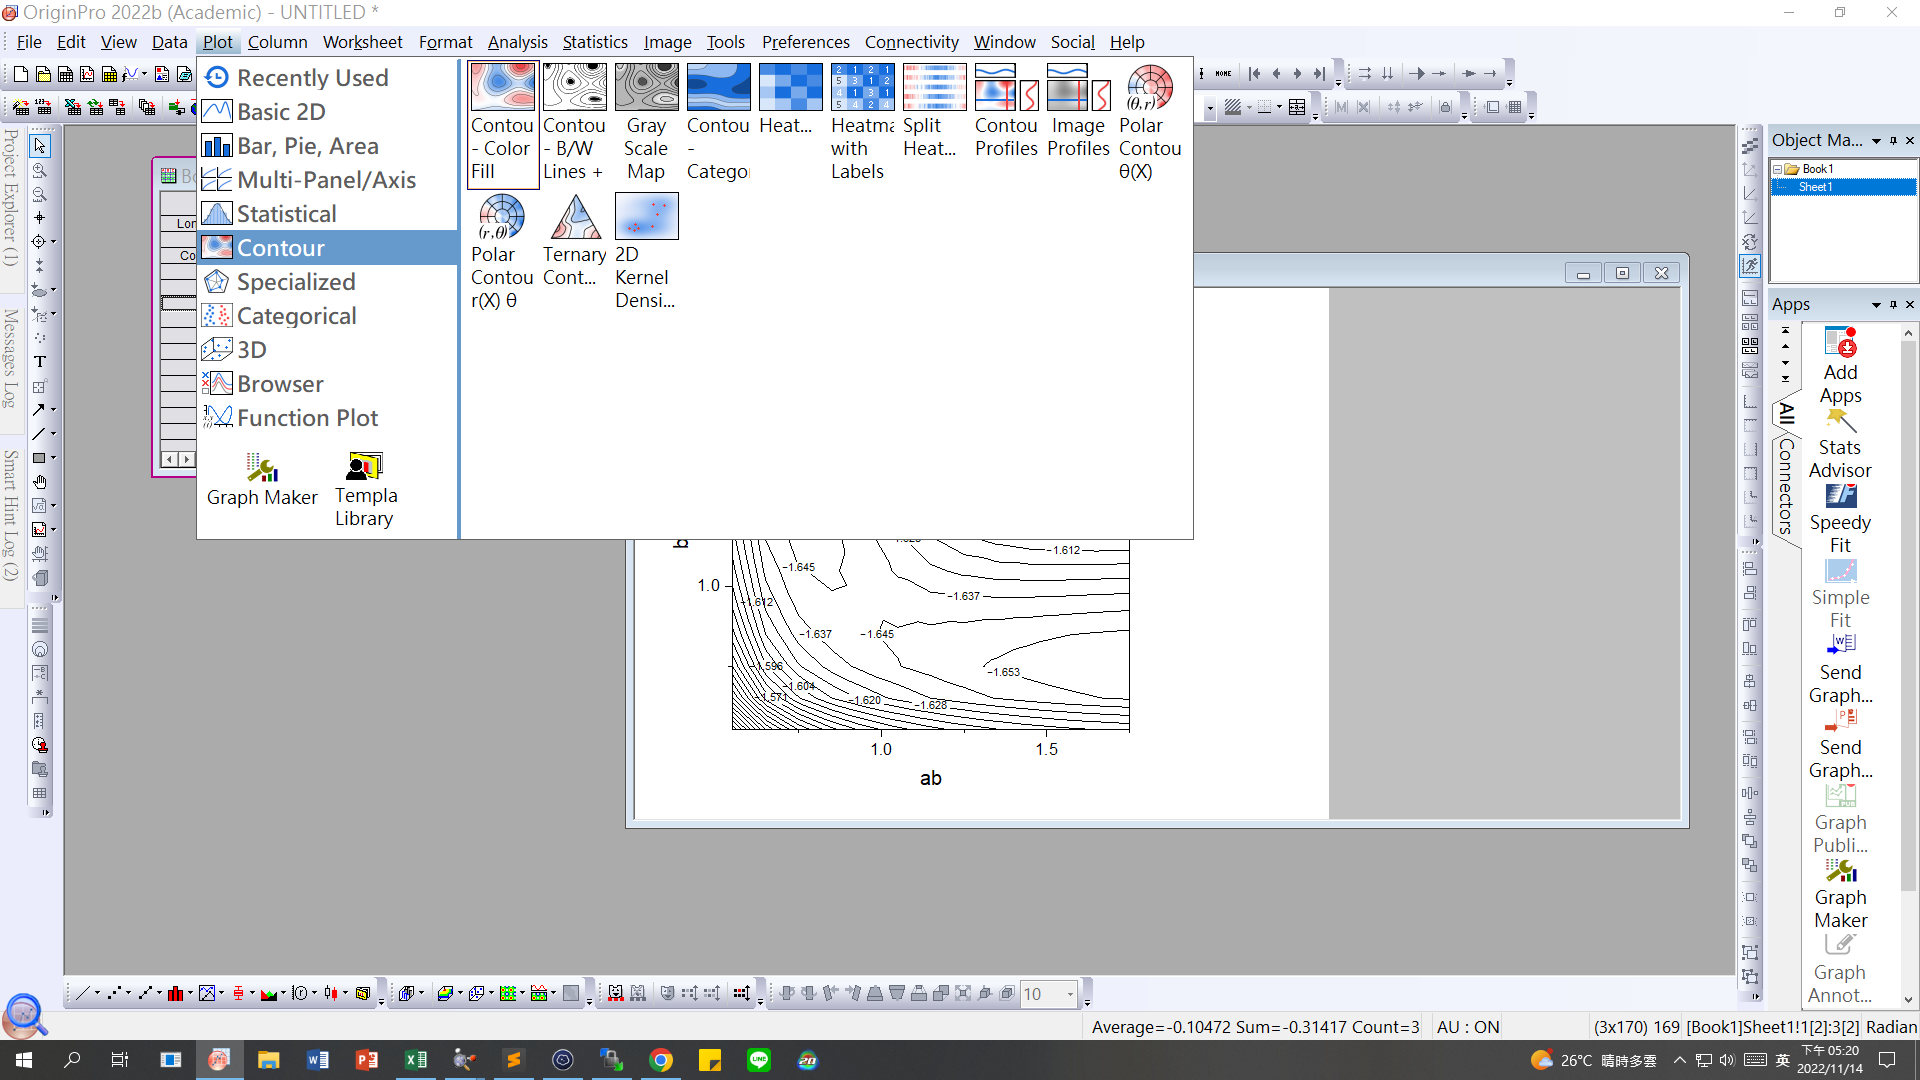Viewport: 1920px width, 1080px height.
Task: Switch to the Connectors tab in Apps
Action: (x=1786, y=487)
